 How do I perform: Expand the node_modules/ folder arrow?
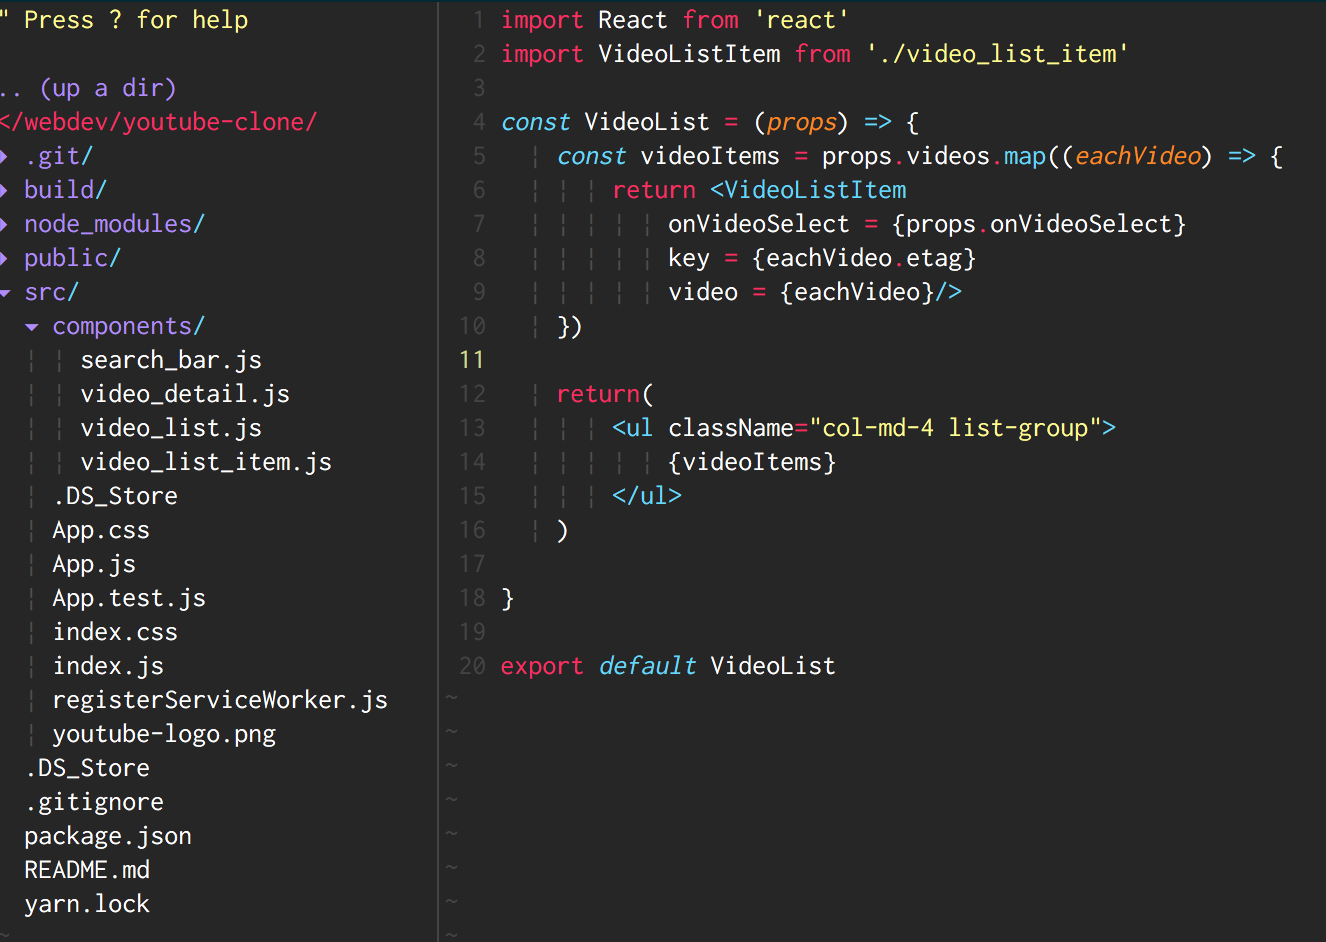pyautogui.click(x=5, y=224)
